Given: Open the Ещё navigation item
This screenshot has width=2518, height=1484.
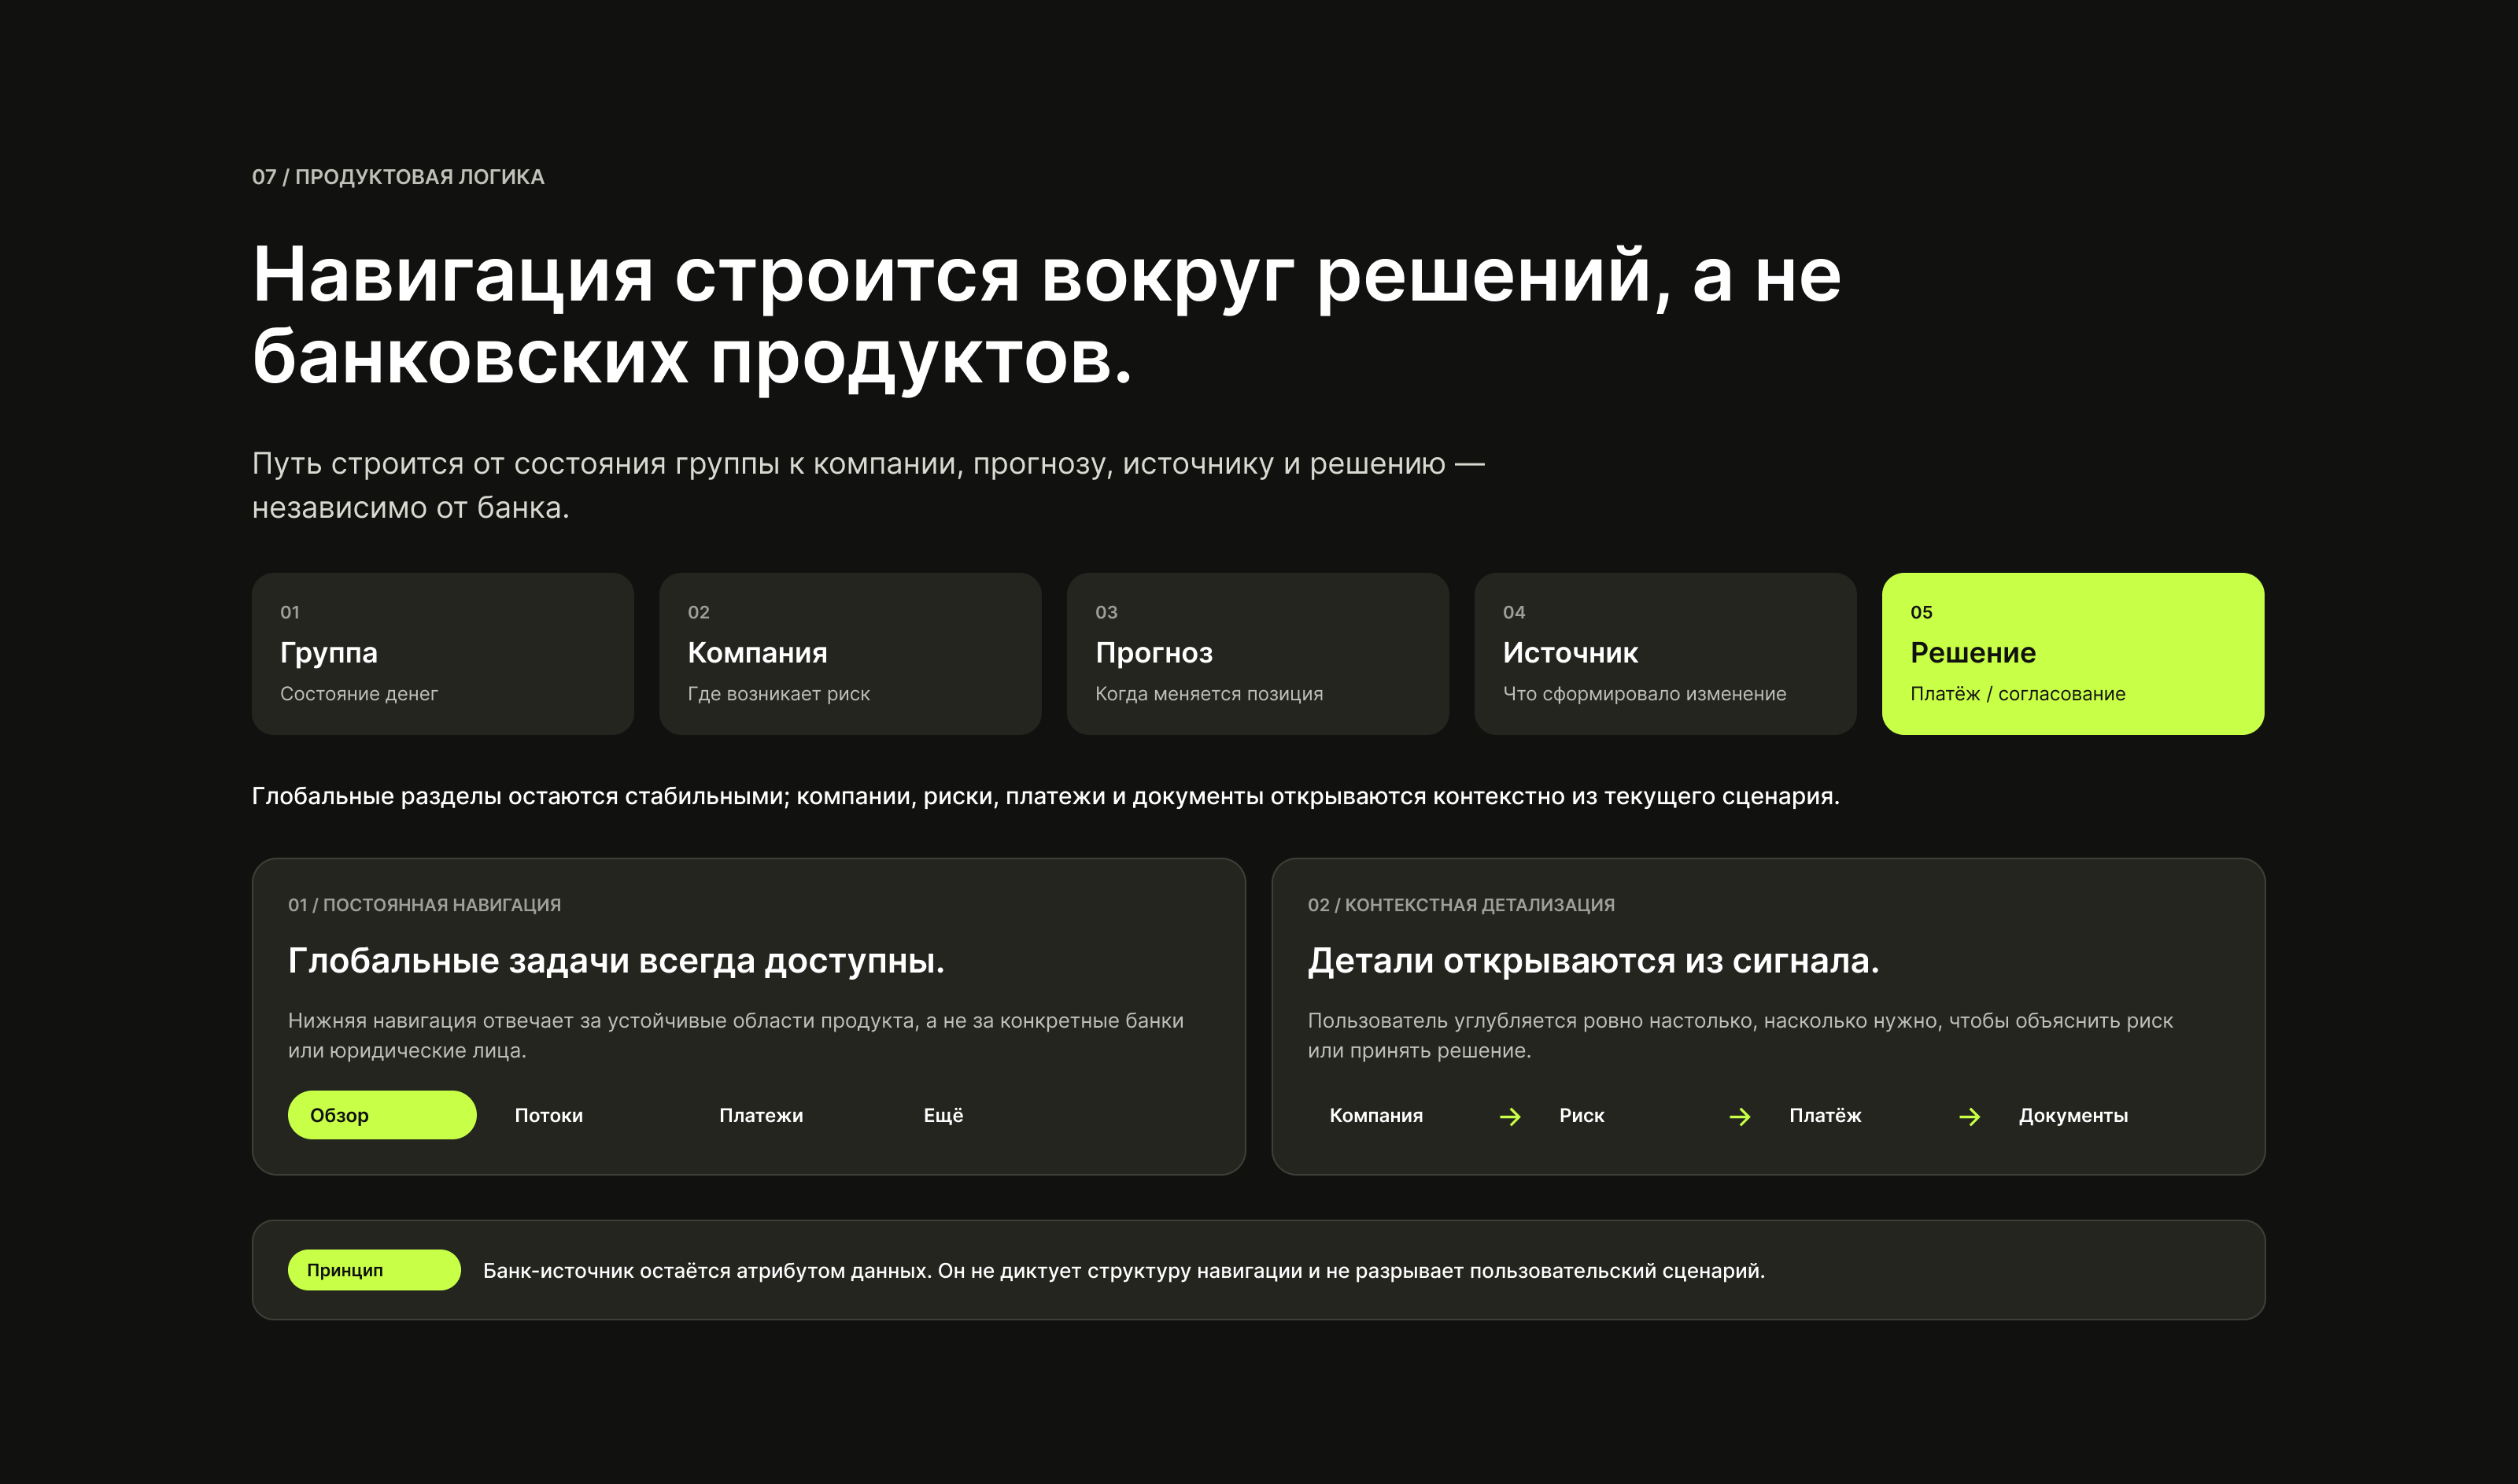Looking at the screenshot, I should (943, 1115).
